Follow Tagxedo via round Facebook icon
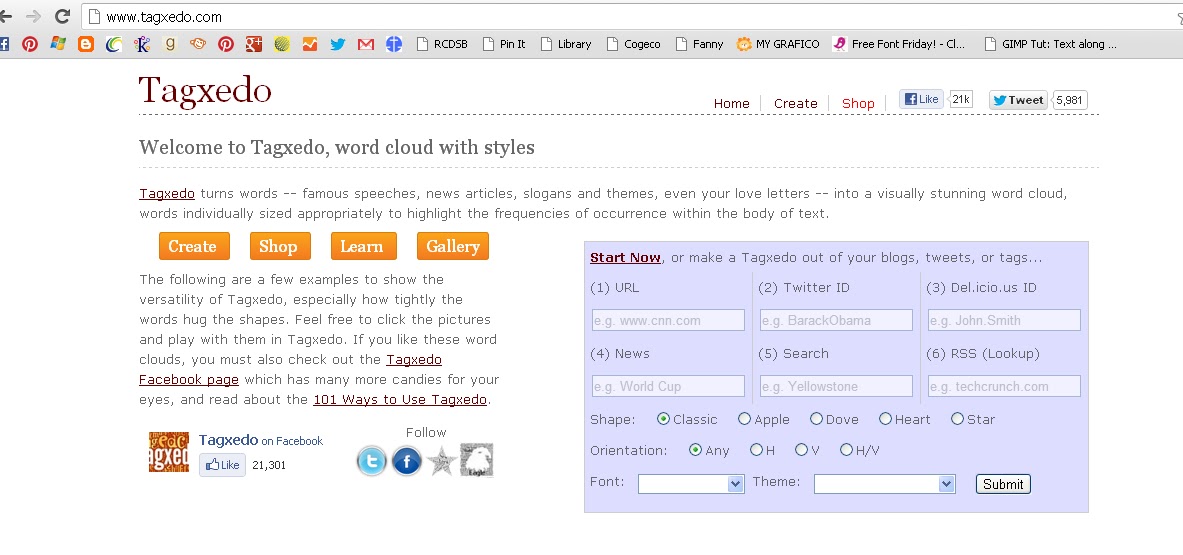The image size is (1183, 555). (406, 461)
